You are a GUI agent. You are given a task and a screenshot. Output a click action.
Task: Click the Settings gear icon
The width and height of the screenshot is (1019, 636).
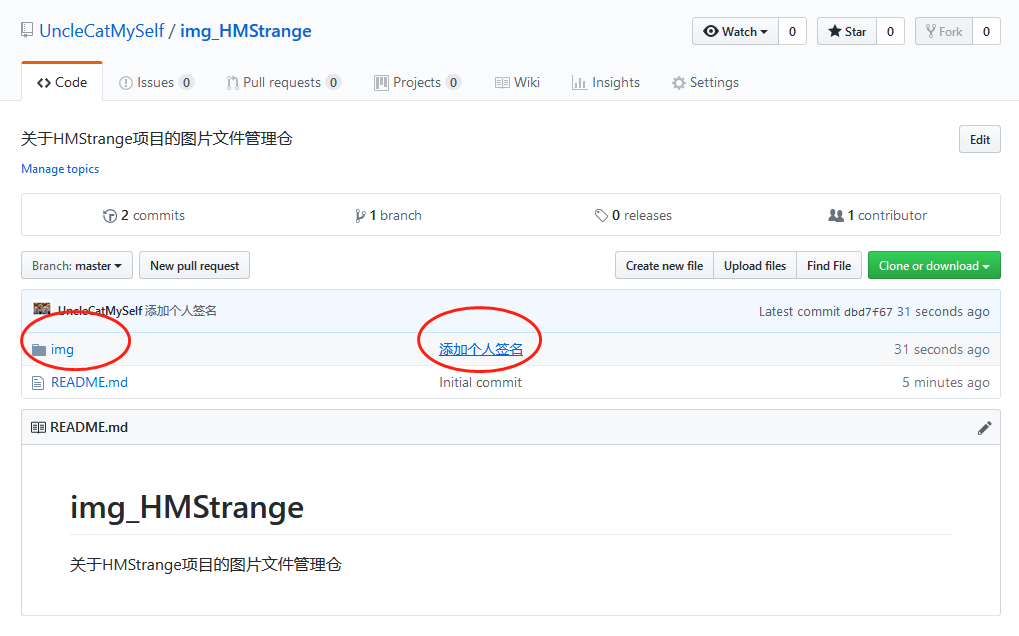point(678,83)
